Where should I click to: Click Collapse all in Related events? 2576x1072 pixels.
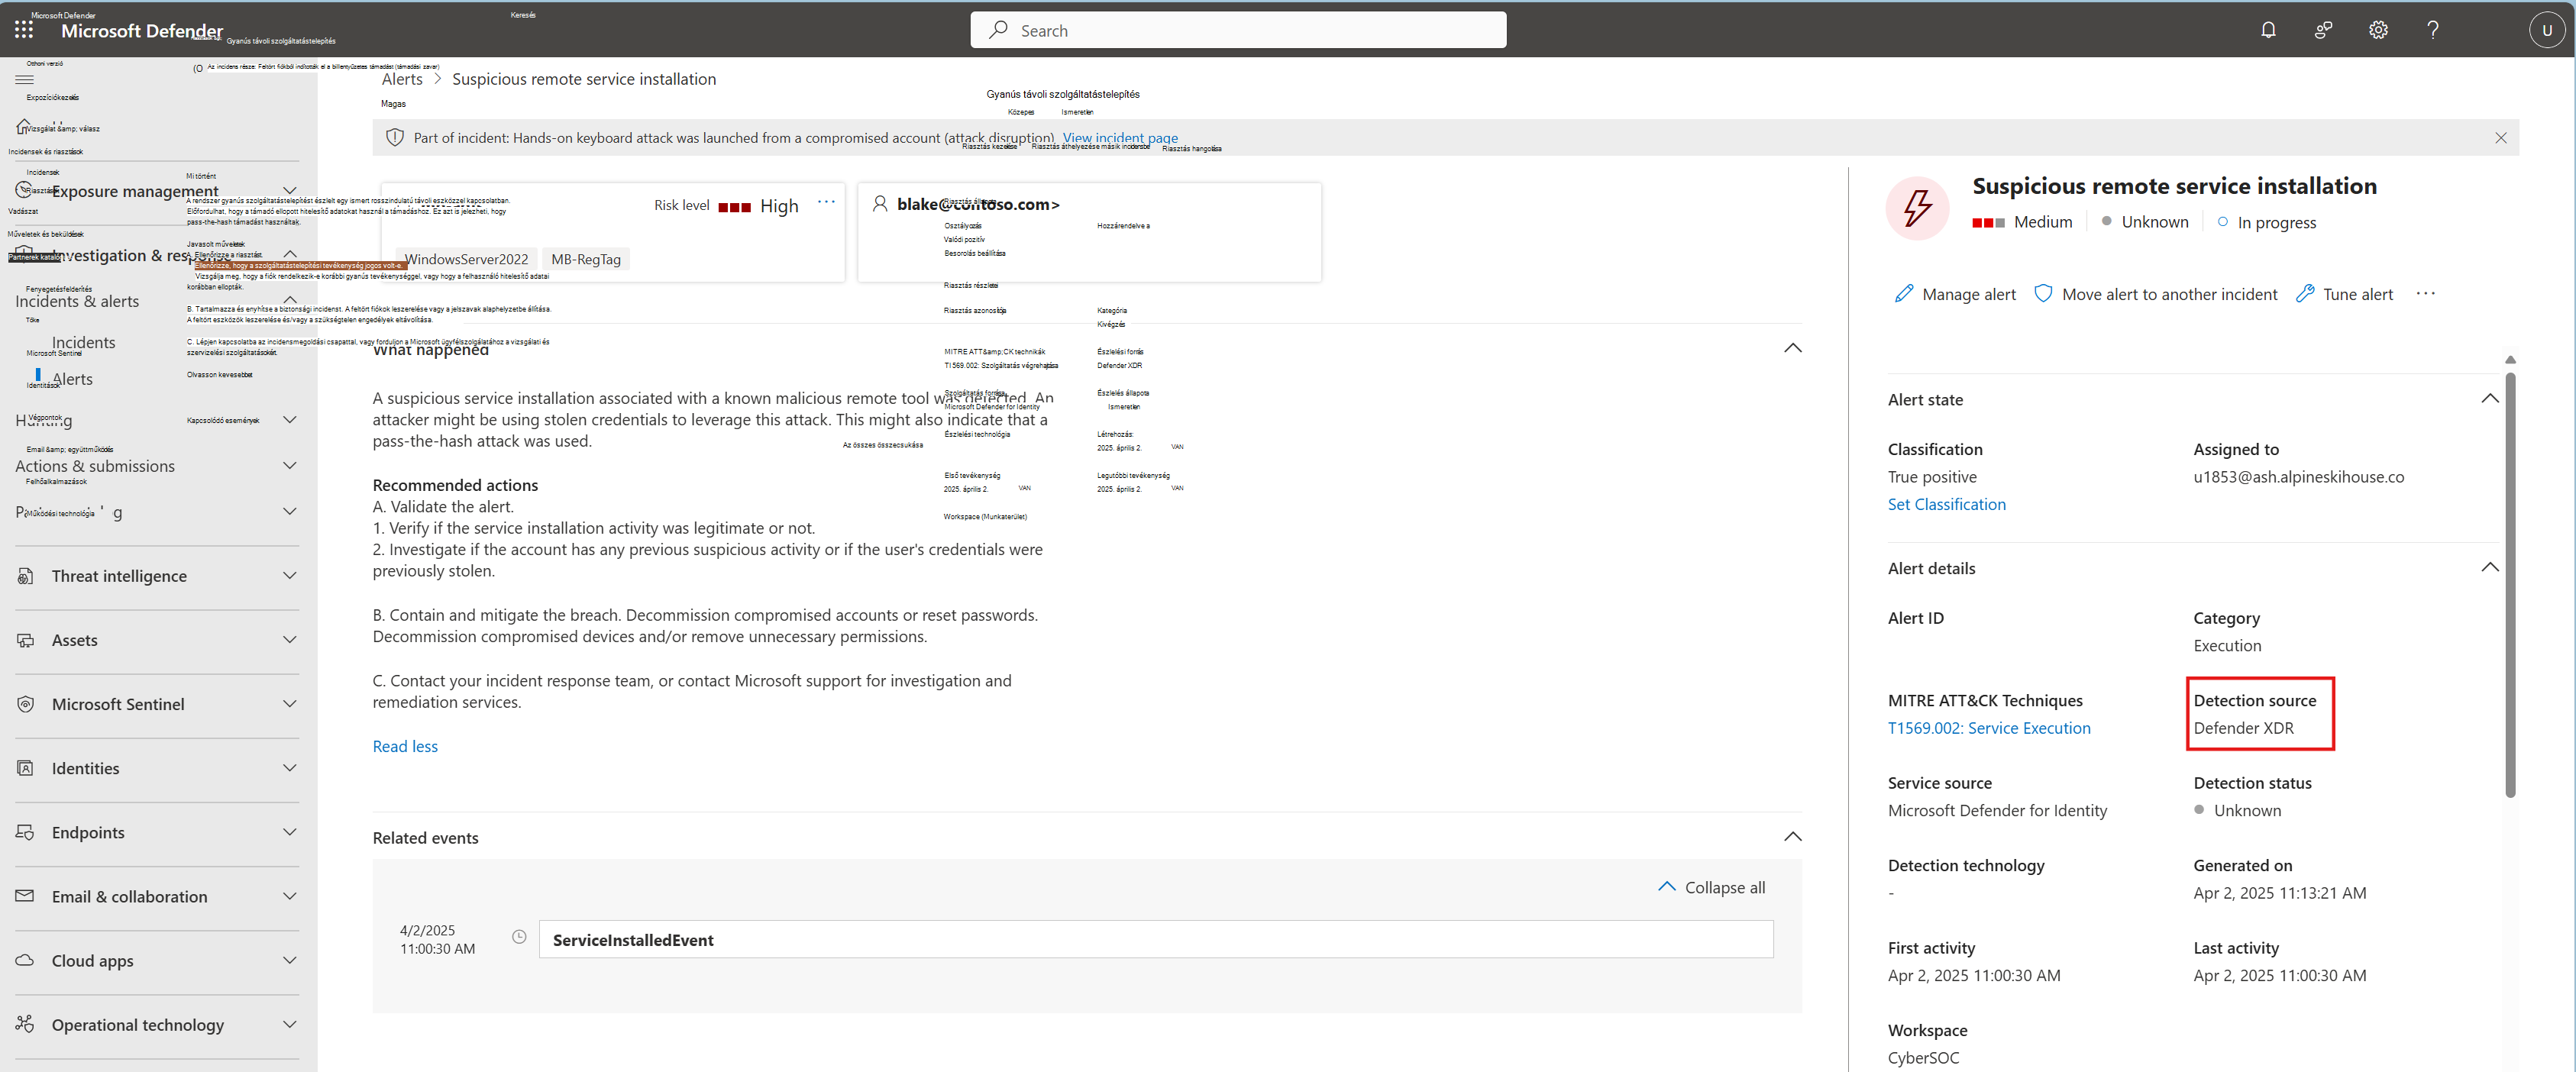(x=1712, y=887)
